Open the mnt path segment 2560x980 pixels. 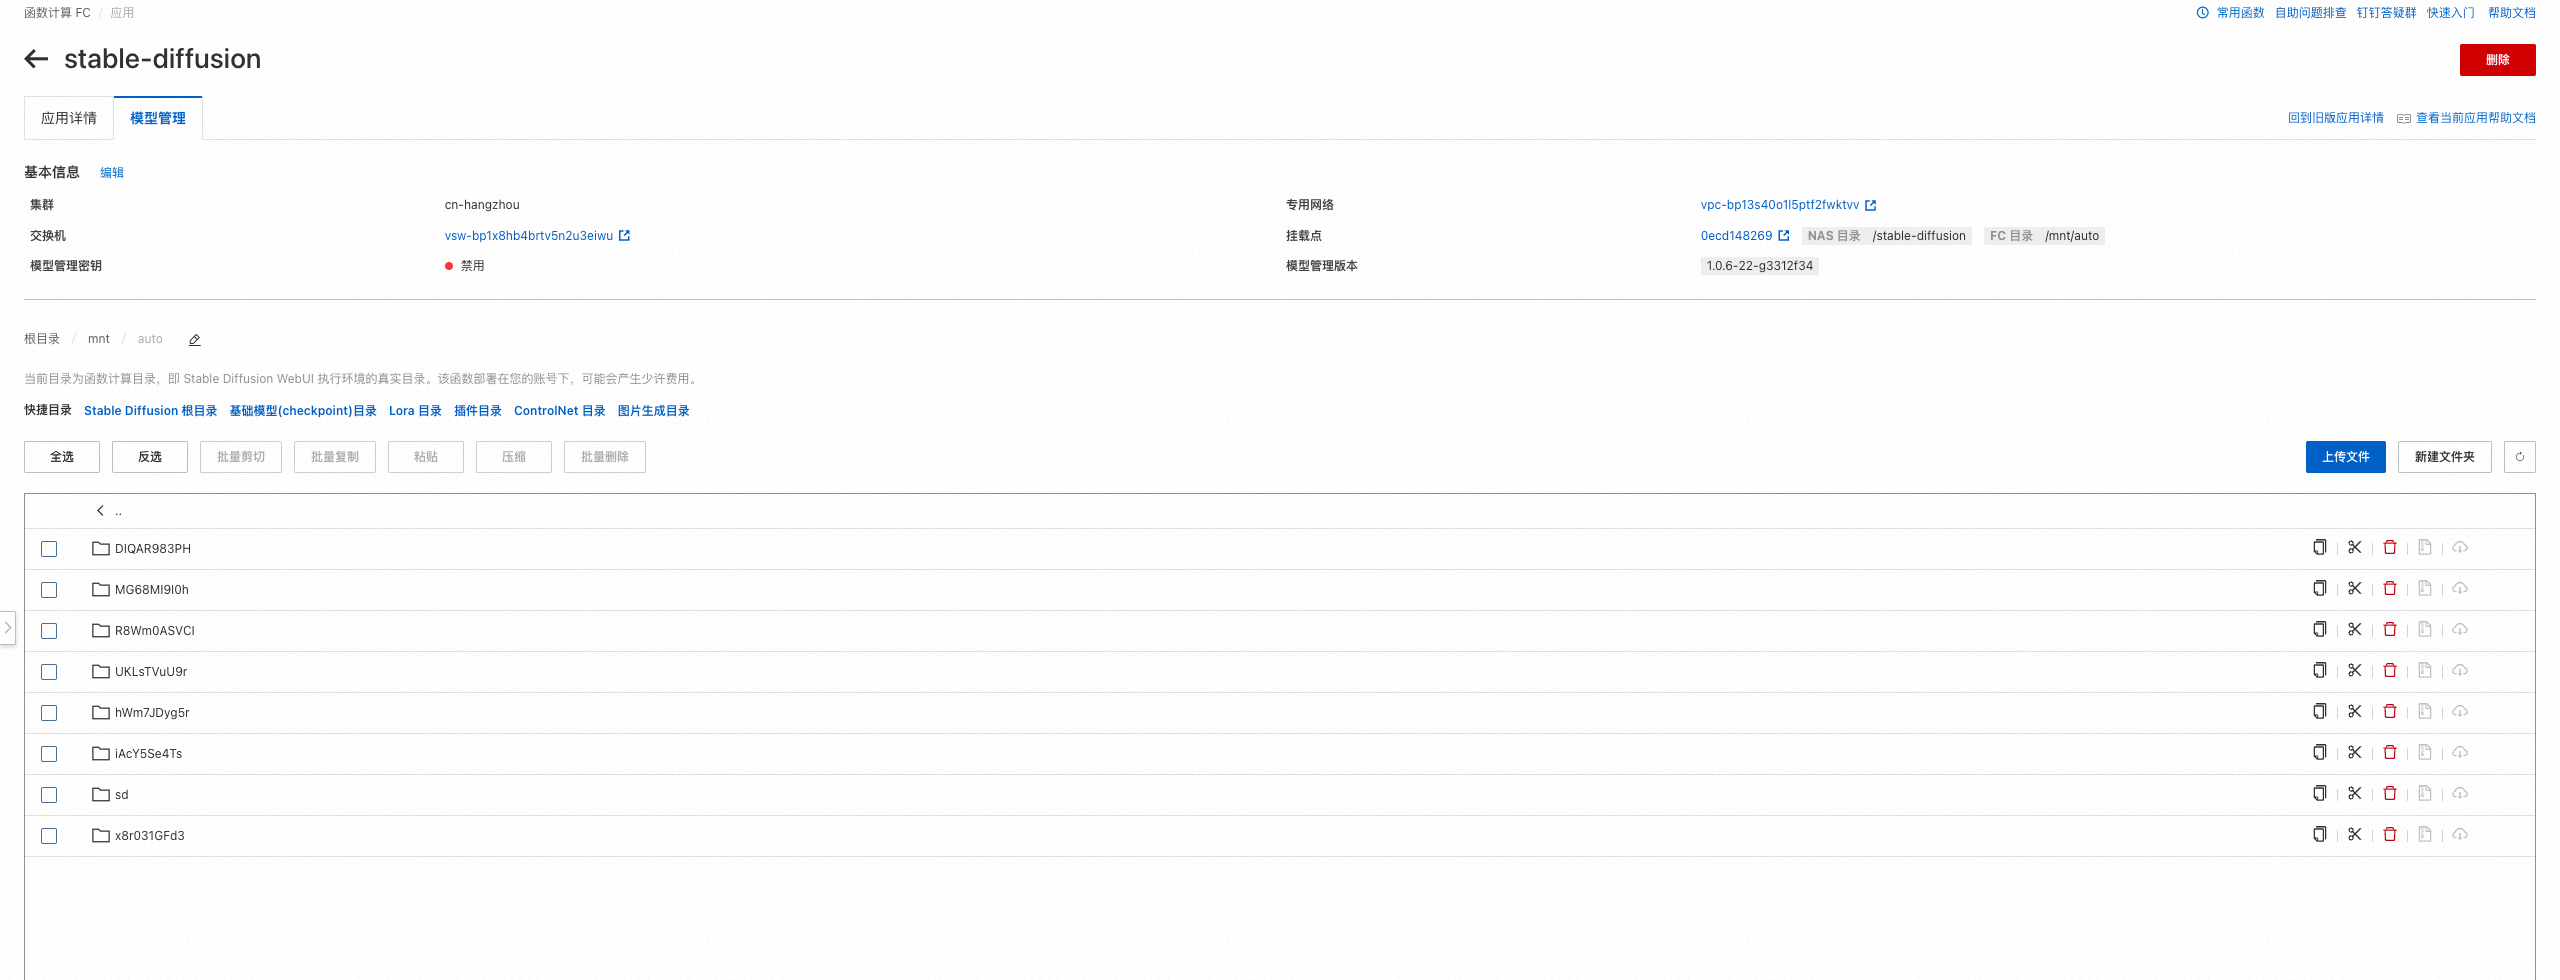tap(98, 339)
